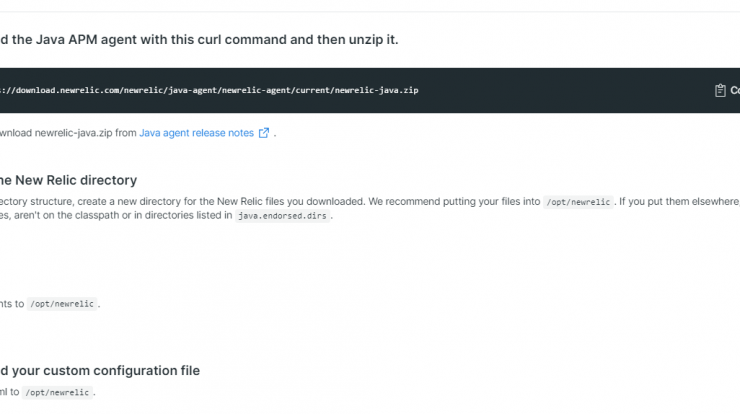Click the java.endorsed.dirs inline code
The image size is (740, 414).
282,216
